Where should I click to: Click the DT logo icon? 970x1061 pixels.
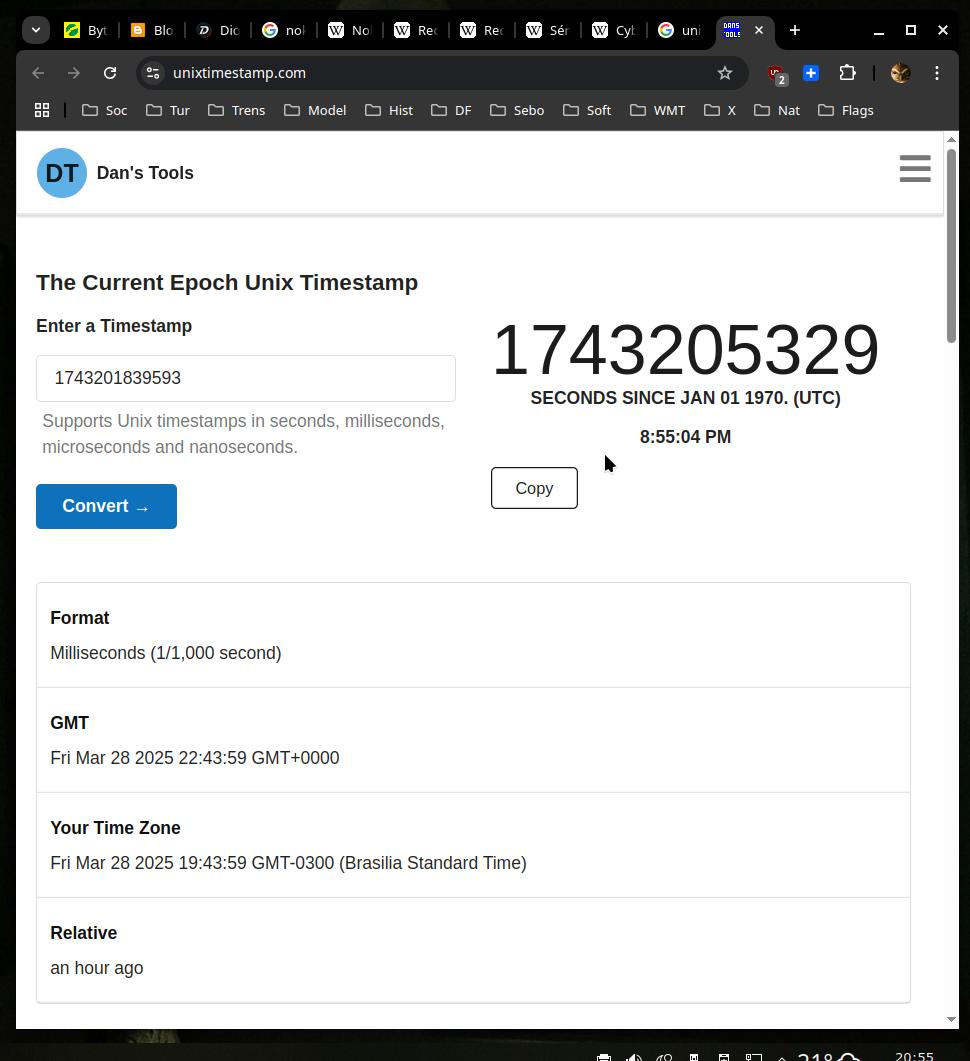click(61, 173)
